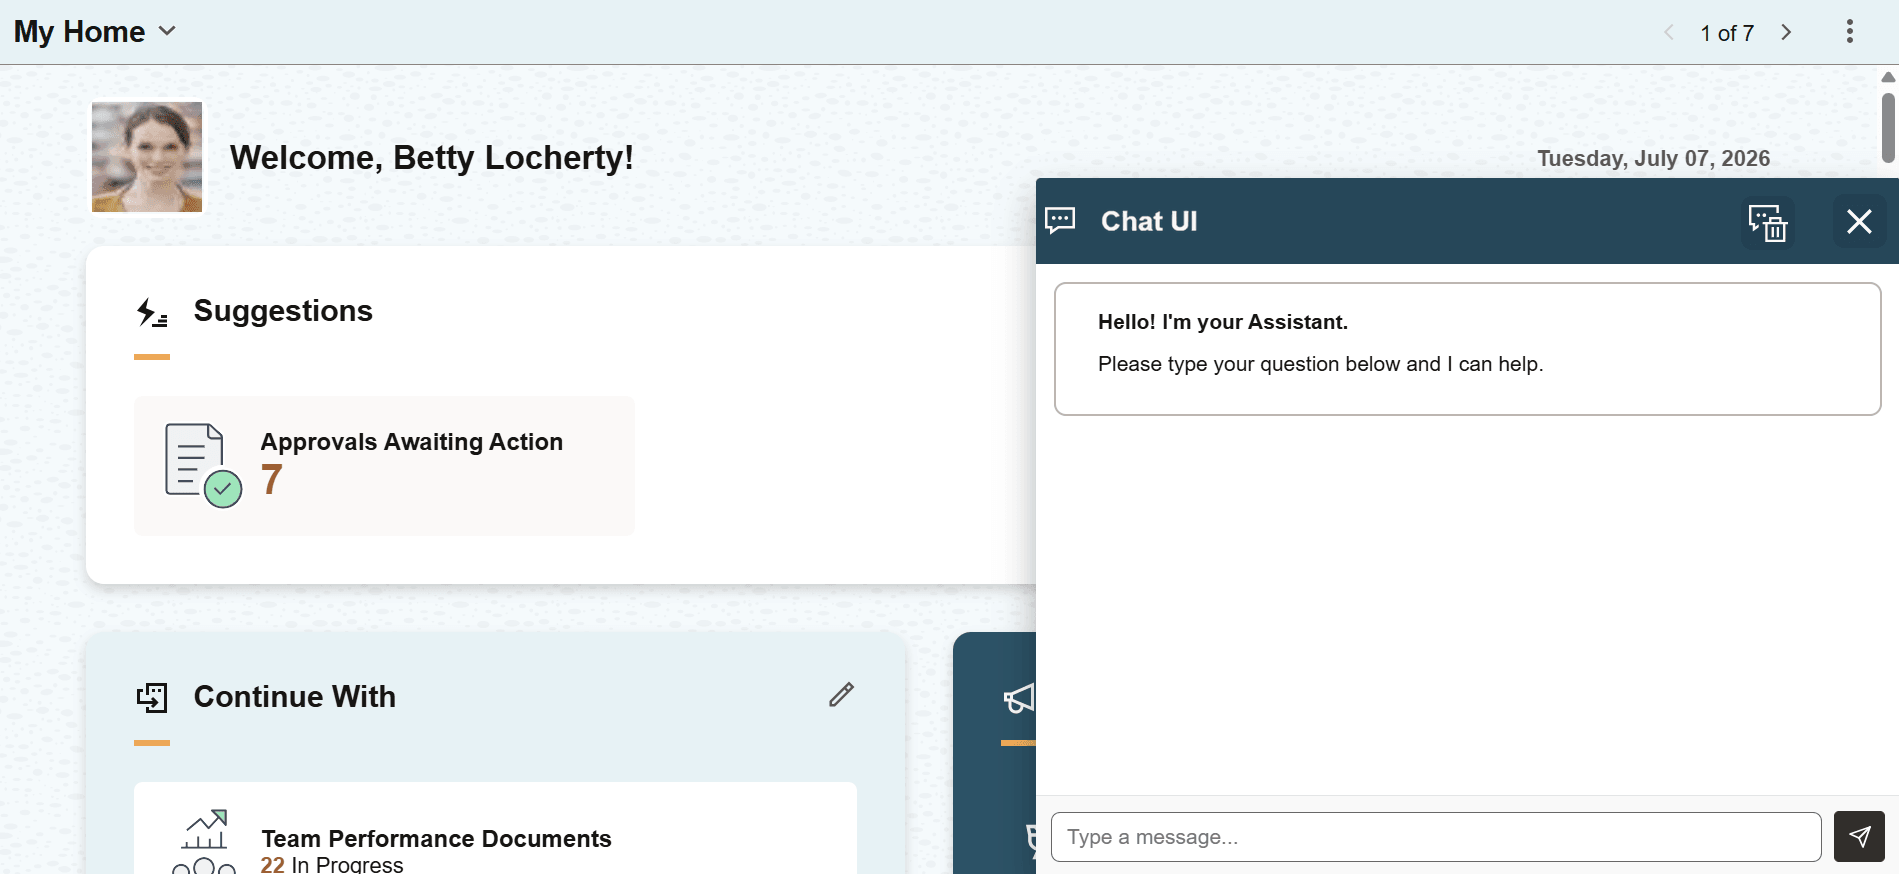This screenshot has width=1899, height=874.
Task: Click the message input field
Action: pos(1436,837)
